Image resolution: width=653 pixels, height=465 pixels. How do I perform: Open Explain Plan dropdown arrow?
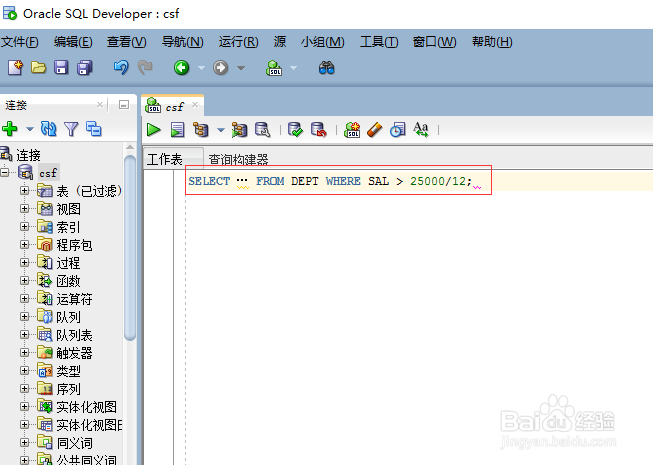point(221,130)
